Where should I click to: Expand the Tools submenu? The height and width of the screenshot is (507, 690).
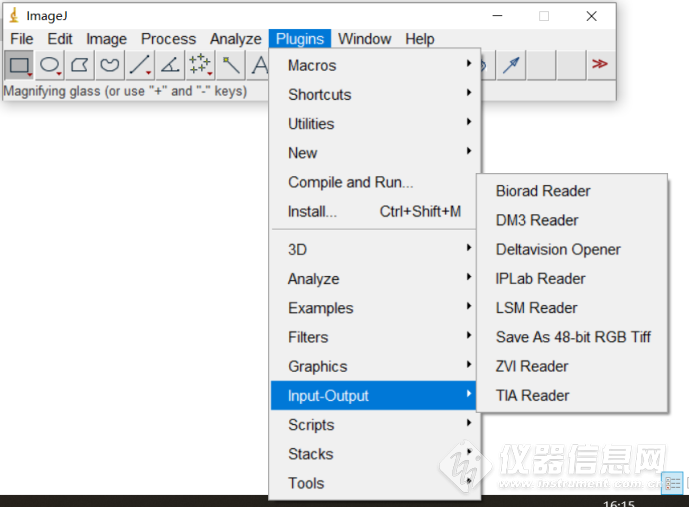coord(374,483)
